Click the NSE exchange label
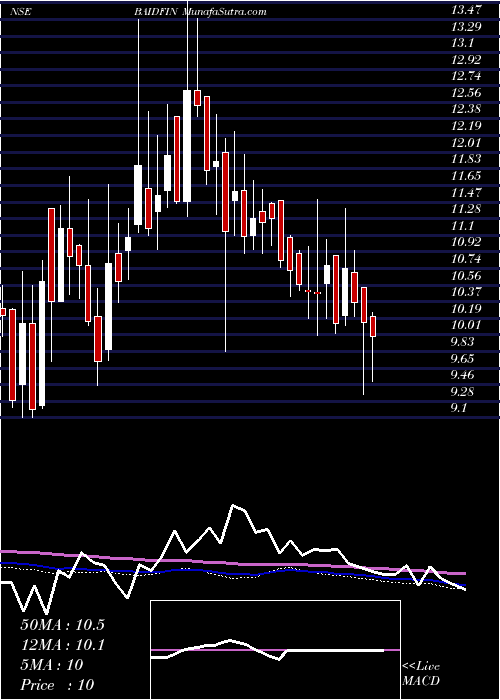This screenshot has height=700, width=500. pos(20,12)
